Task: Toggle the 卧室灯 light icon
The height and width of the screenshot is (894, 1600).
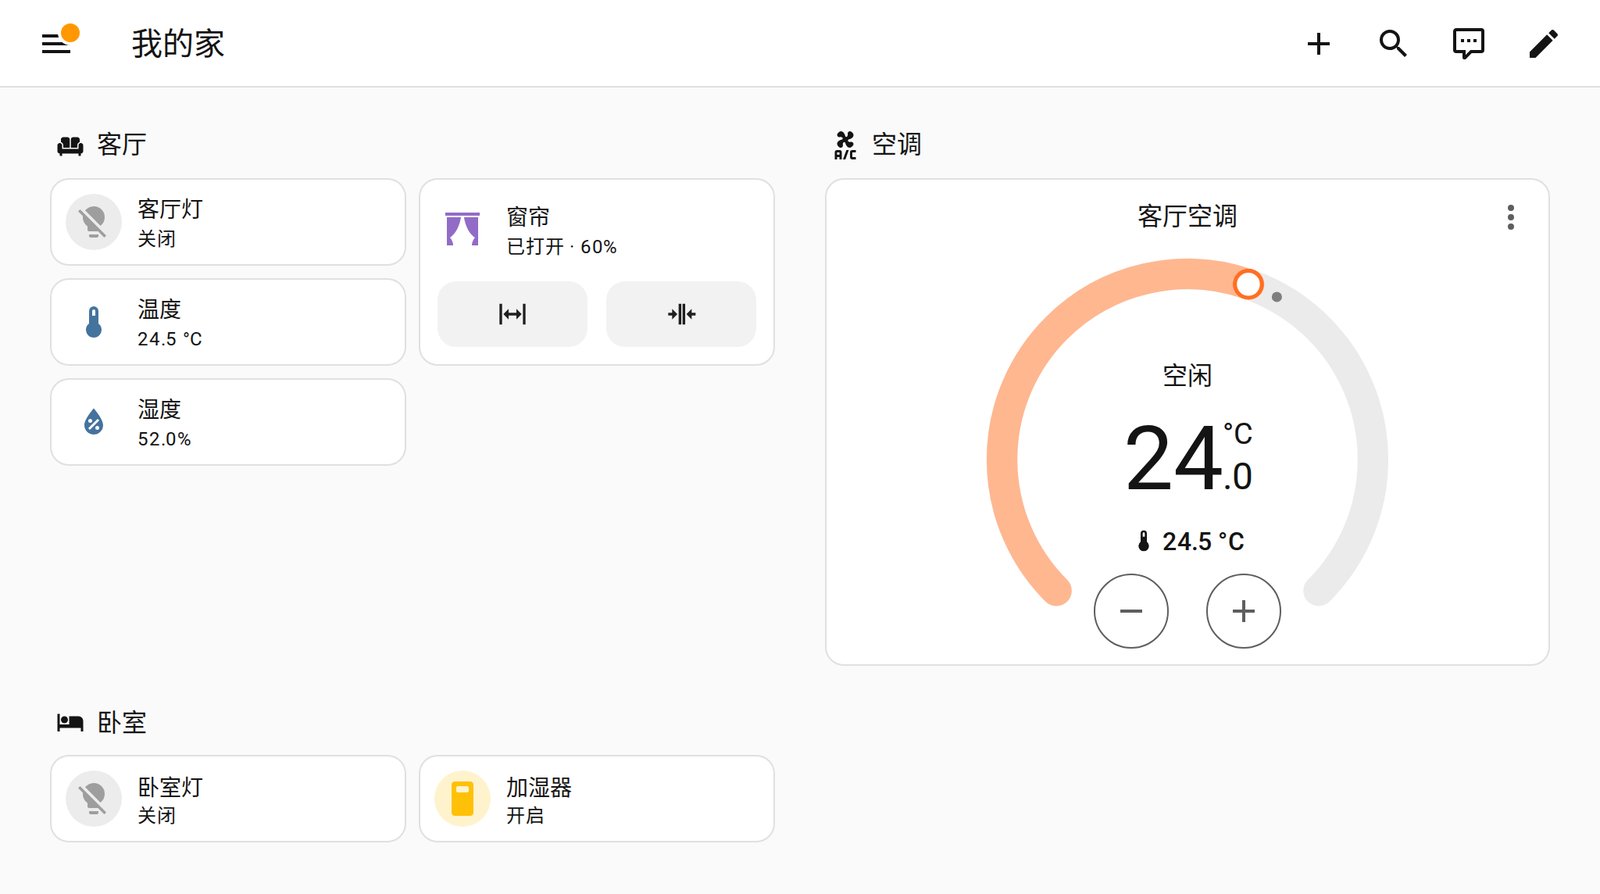Action: click(x=94, y=799)
